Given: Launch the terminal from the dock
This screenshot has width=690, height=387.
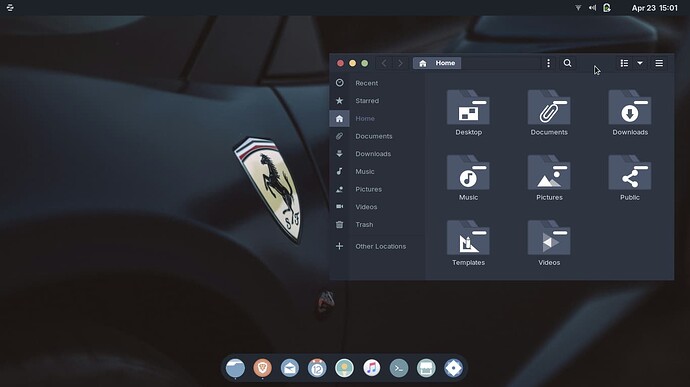Looking at the screenshot, I should tap(399, 368).
